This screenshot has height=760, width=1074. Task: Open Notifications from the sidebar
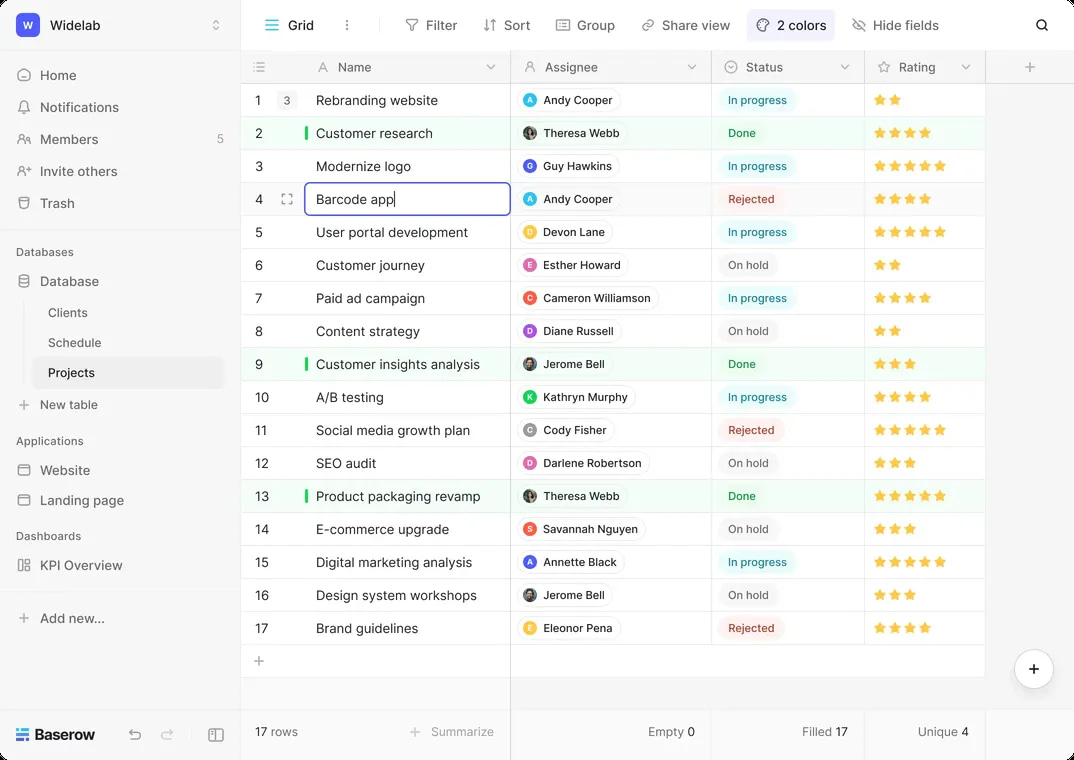tap(77, 107)
